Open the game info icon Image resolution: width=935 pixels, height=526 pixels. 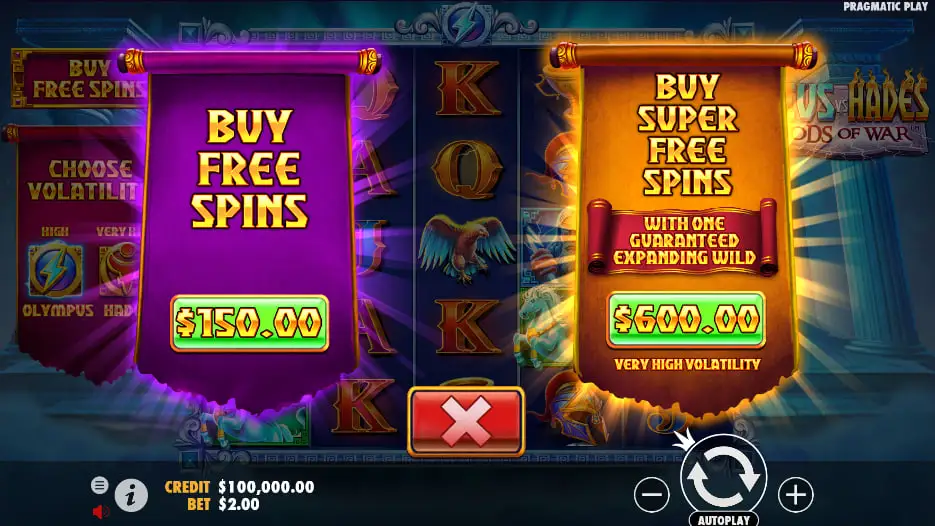131,494
